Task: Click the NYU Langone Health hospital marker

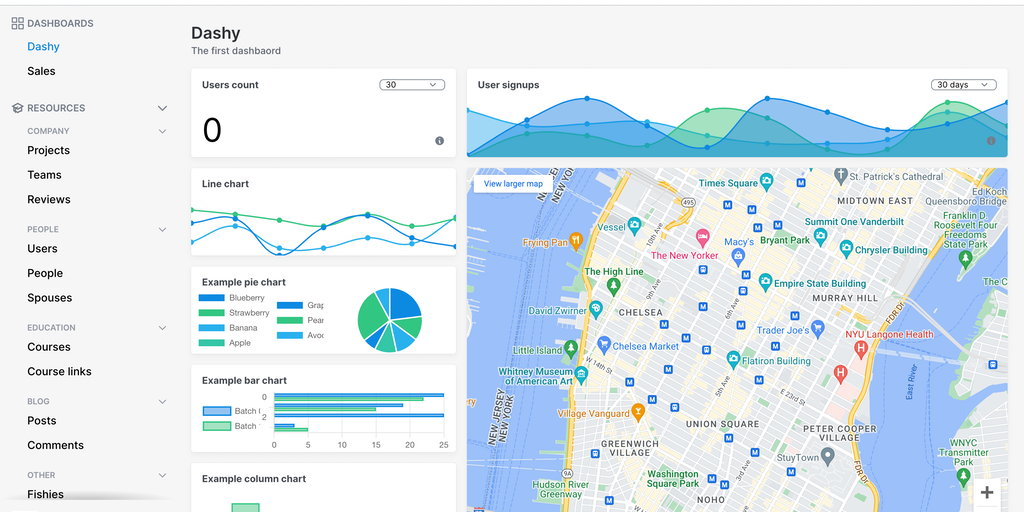Action: [861, 349]
